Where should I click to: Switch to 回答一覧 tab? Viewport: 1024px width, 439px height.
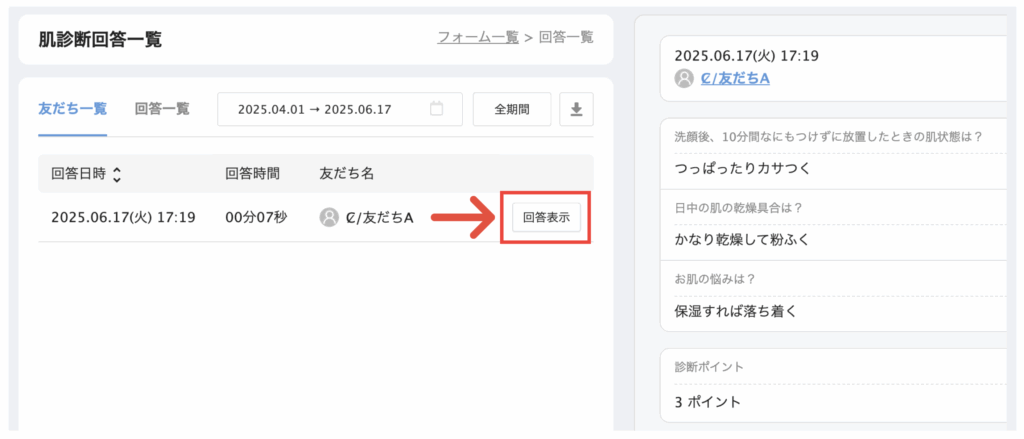pos(162,109)
